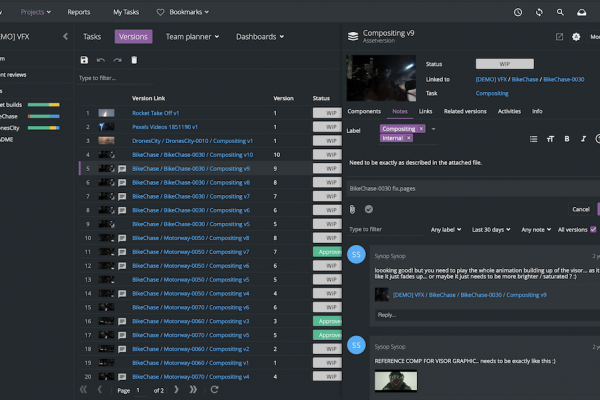Open the inbox tray icon in top bar

click(x=582, y=12)
